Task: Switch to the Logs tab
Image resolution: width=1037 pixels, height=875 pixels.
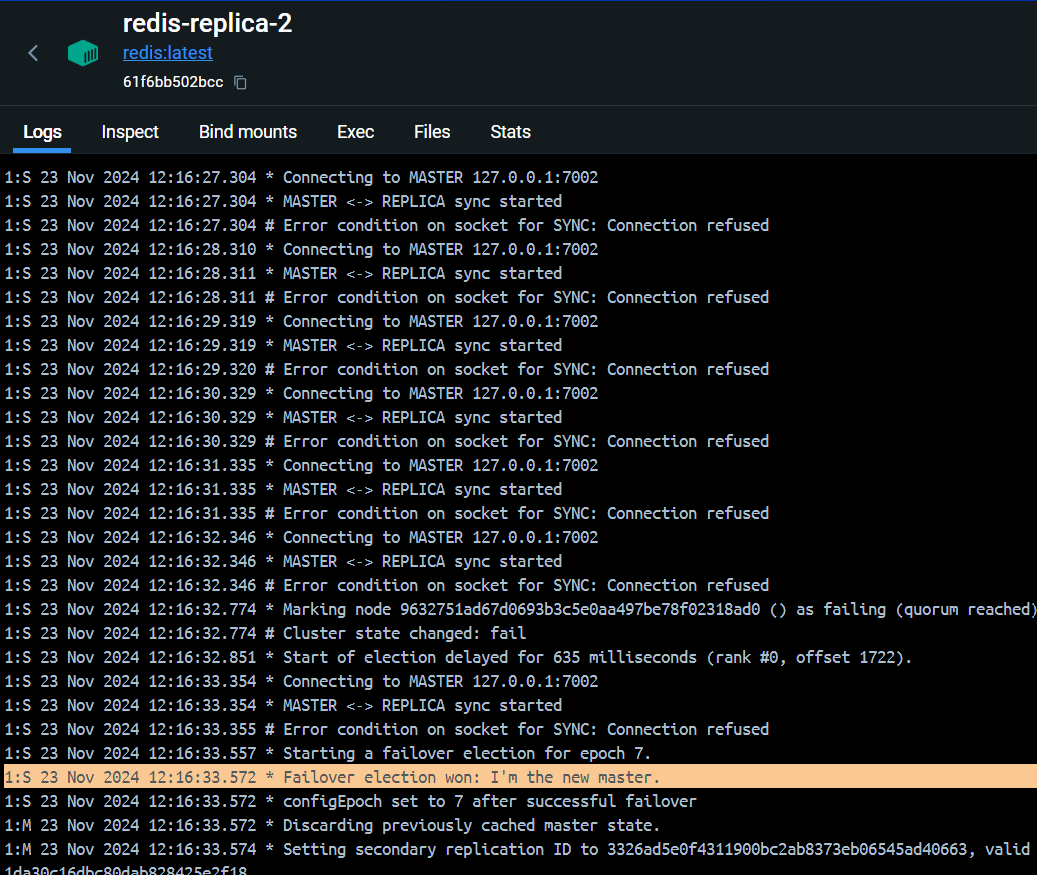Action: coord(42,132)
